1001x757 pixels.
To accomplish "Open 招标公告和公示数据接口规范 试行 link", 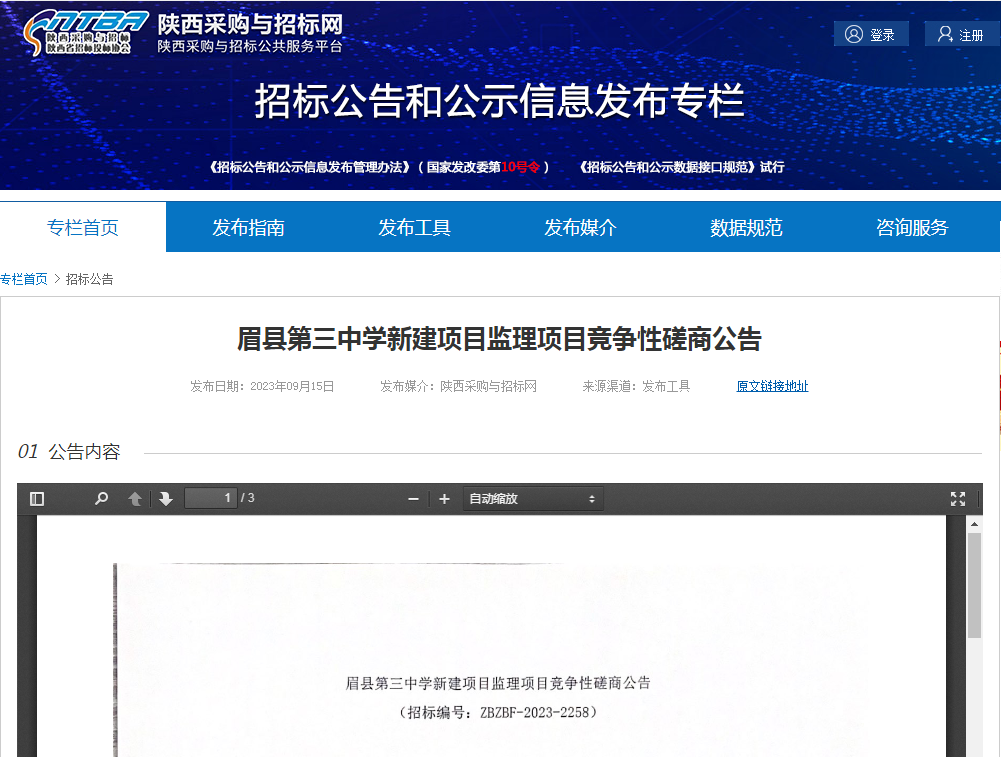I will coord(681,167).
